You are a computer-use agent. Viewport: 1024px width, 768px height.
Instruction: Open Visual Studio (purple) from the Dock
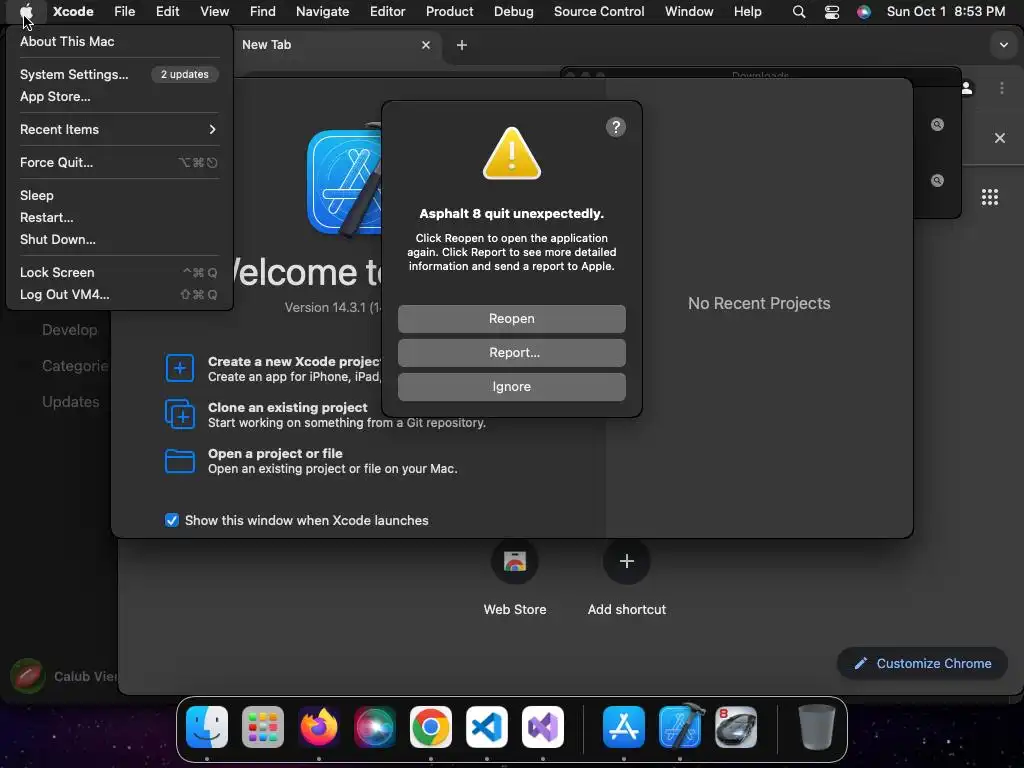[x=543, y=727]
